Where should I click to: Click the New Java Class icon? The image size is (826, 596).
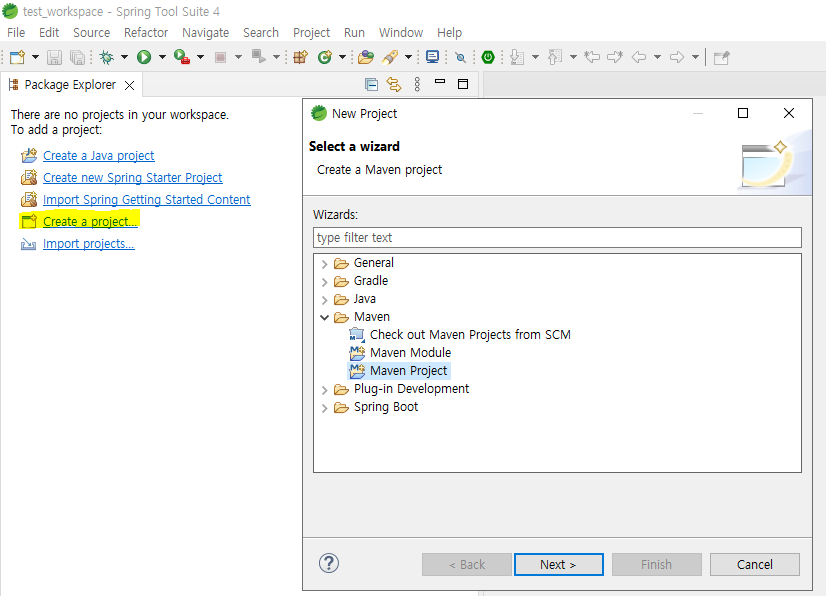325,57
